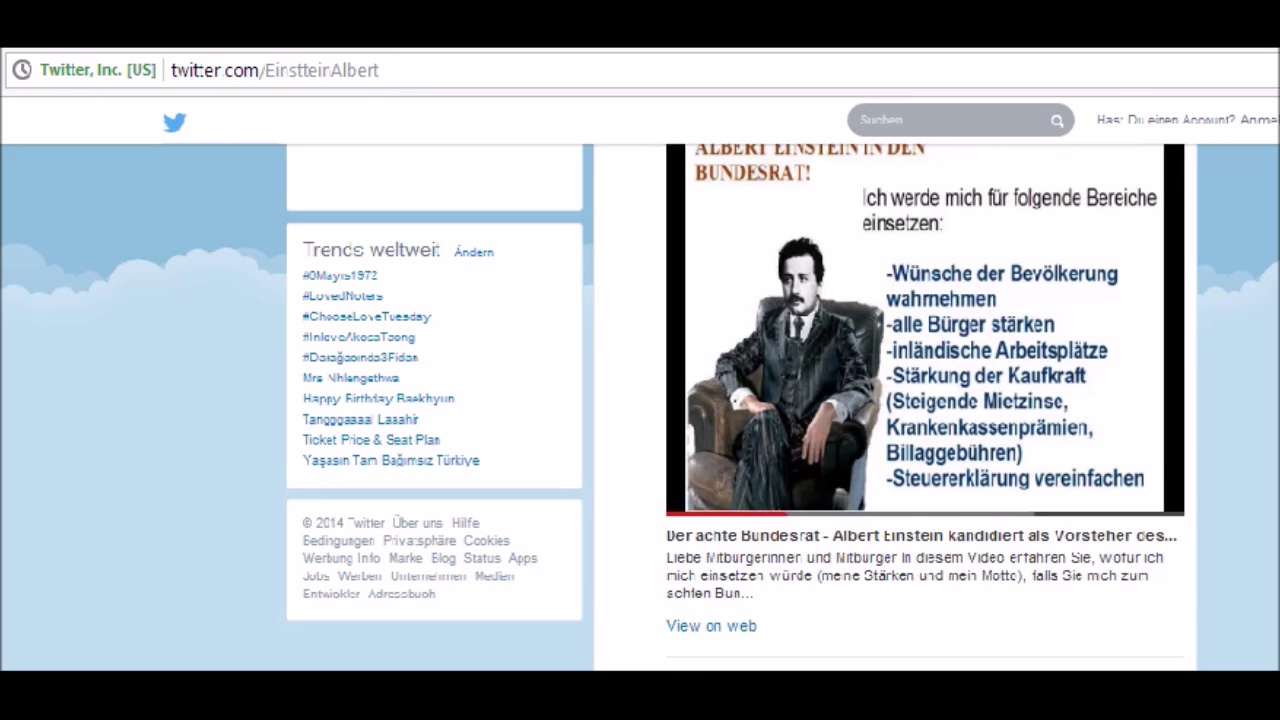Click the Twitter bird logo

tap(175, 122)
